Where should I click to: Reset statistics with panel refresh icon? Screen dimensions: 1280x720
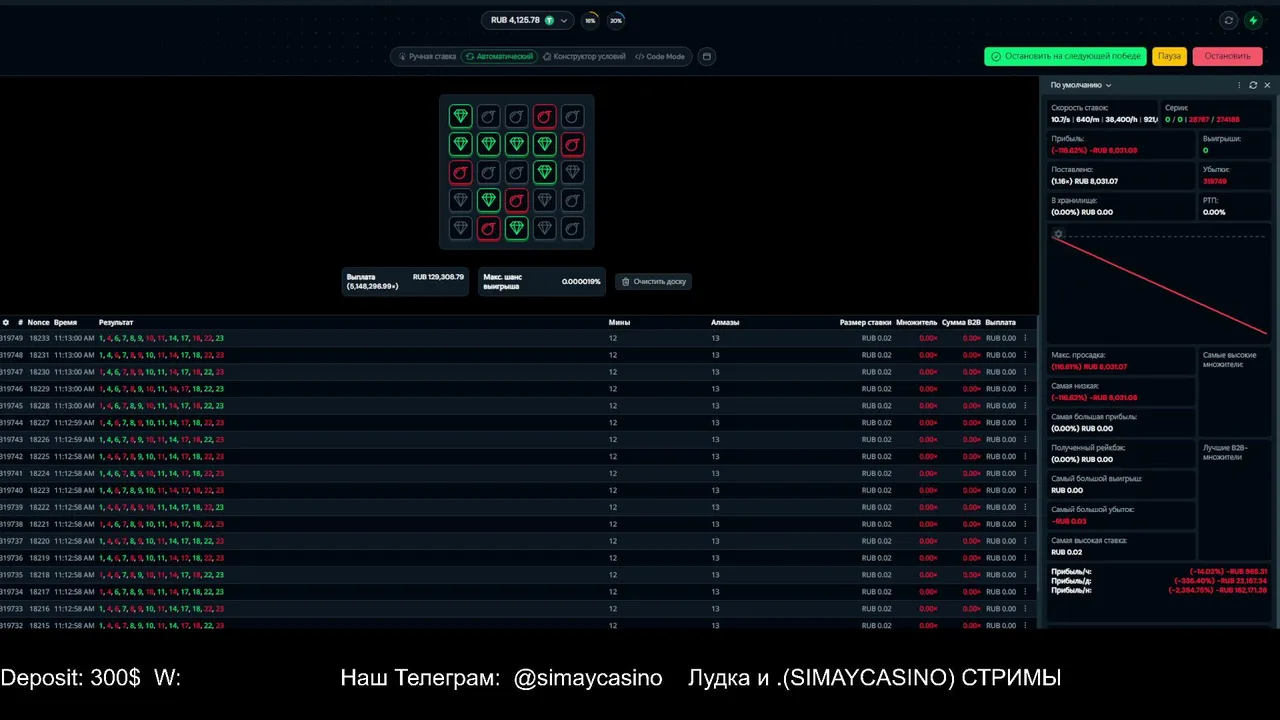pyautogui.click(x=1253, y=85)
